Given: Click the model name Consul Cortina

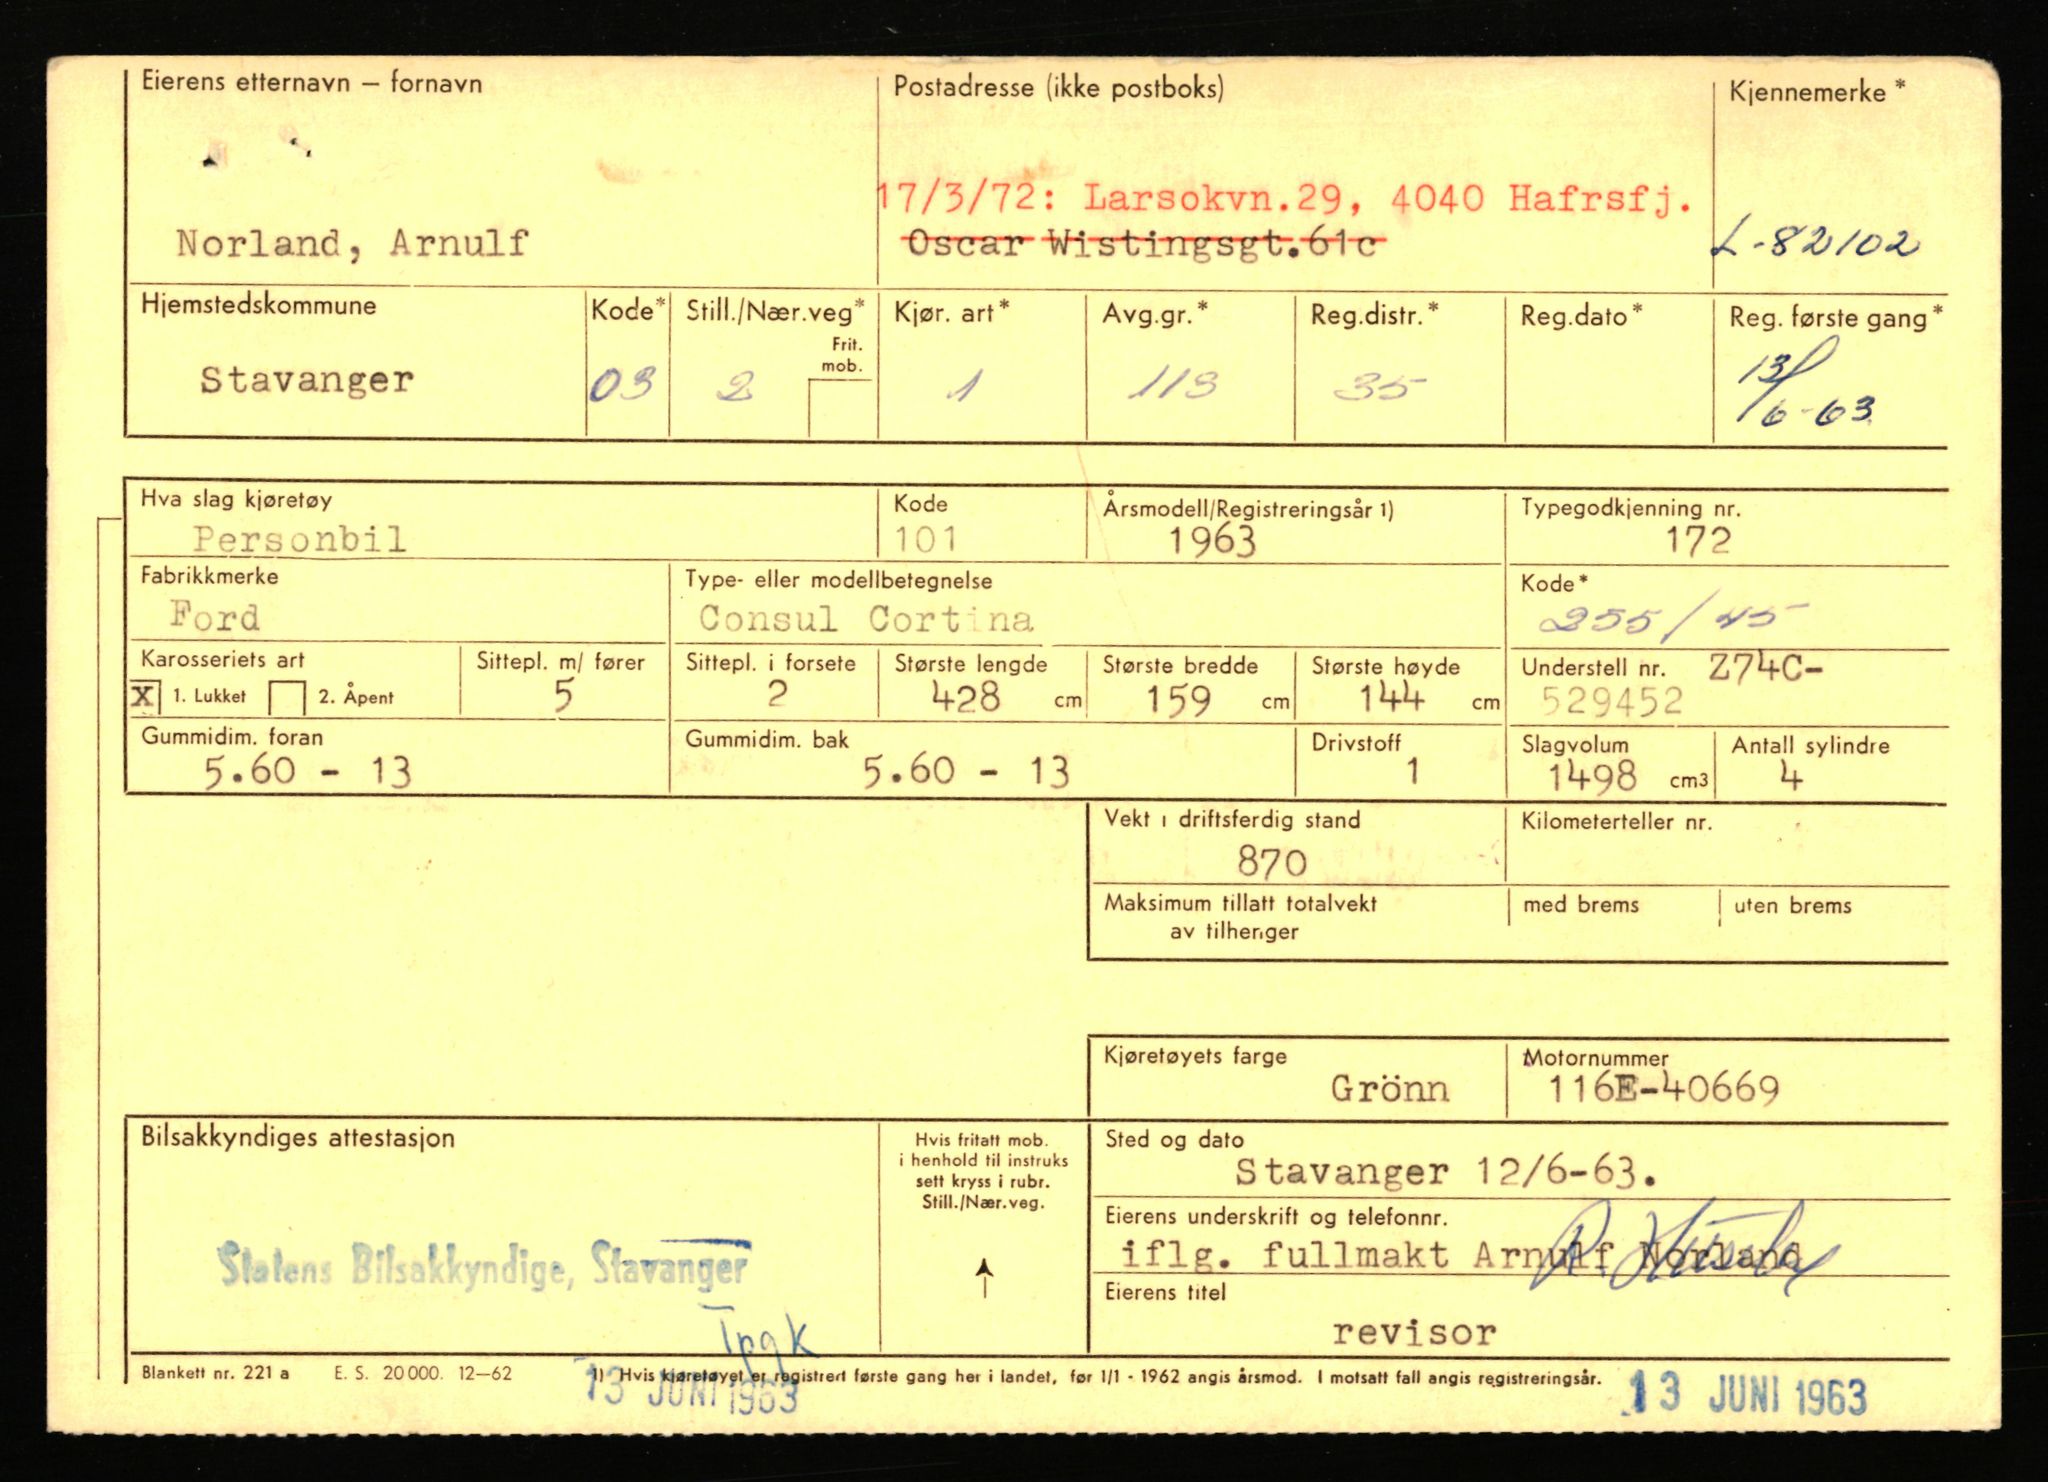Looking at the screenshot, I should (x=866, y=619).
